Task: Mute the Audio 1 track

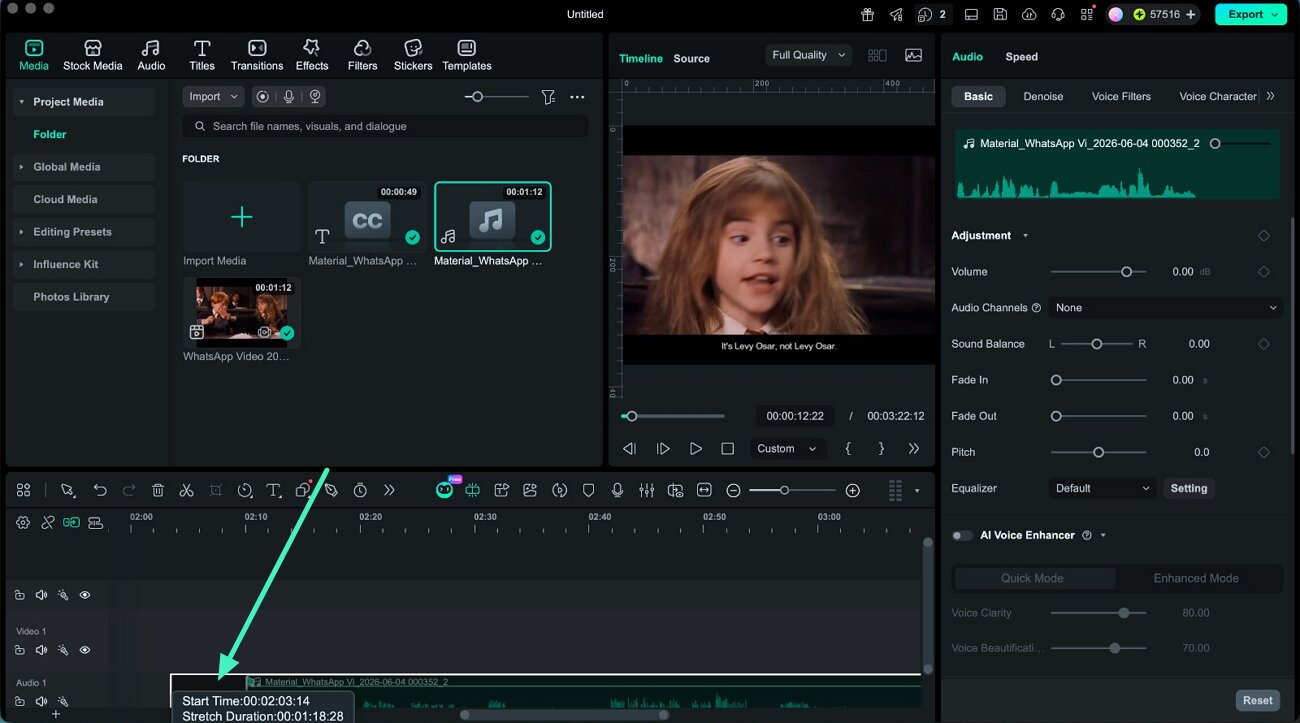Action: [41, 701]
